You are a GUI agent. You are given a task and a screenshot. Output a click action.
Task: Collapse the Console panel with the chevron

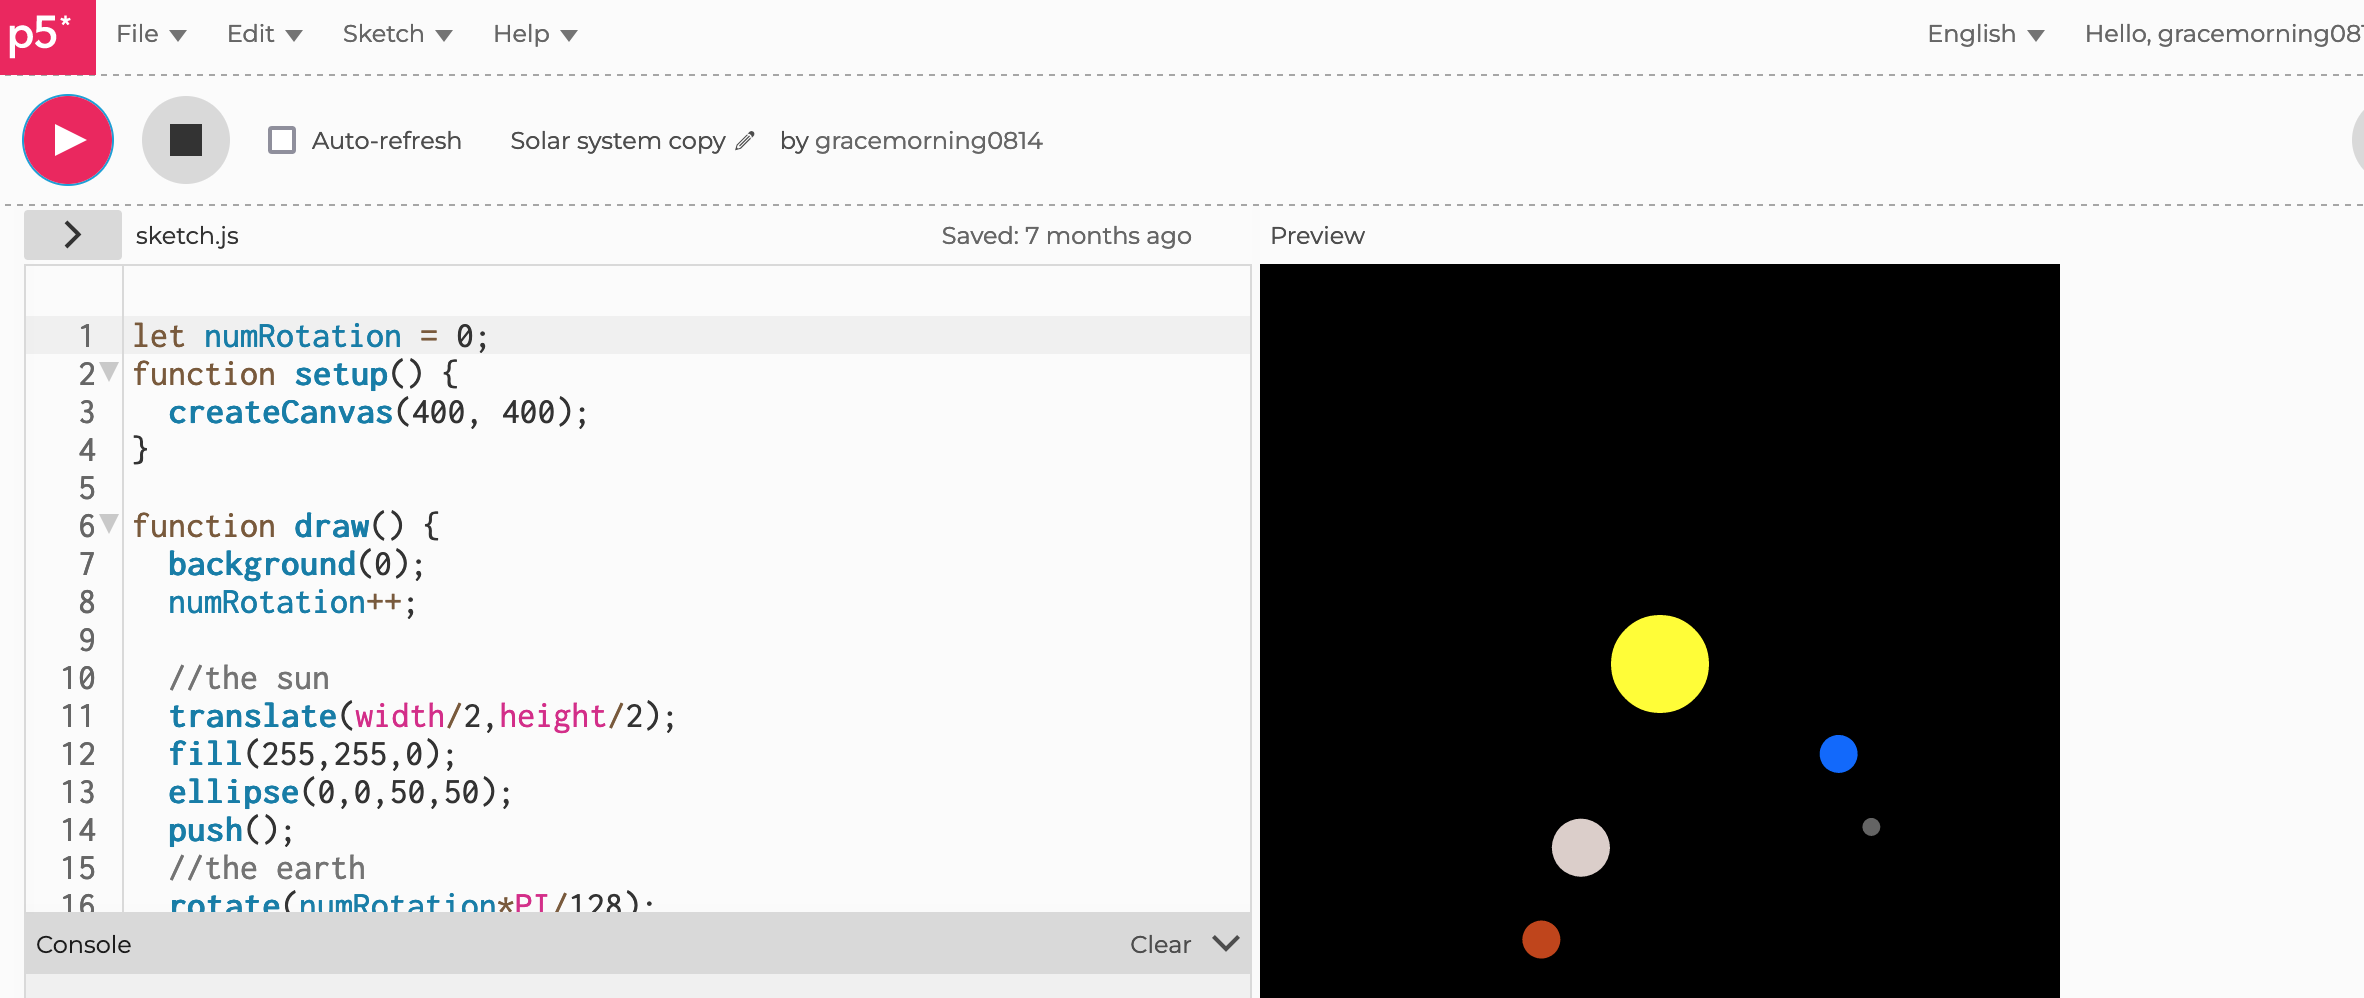(x=1224, y=943)
